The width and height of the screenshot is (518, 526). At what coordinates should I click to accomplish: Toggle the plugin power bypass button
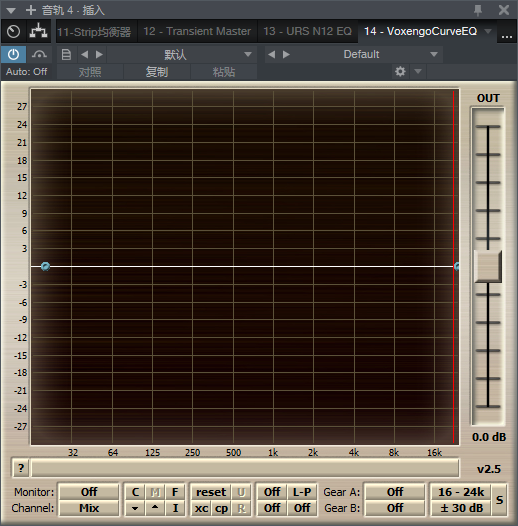click(13, 54)
